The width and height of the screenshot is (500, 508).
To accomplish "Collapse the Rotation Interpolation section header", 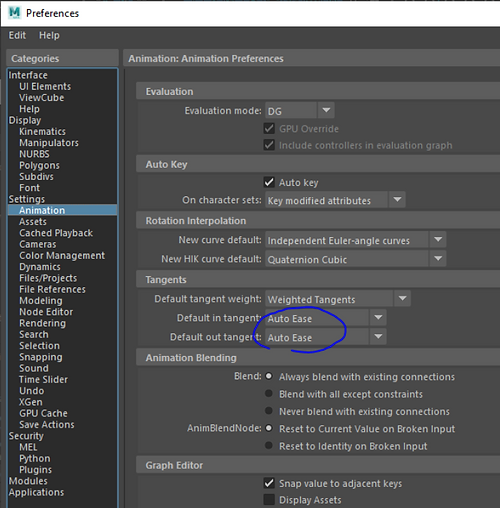I will 318,221.
